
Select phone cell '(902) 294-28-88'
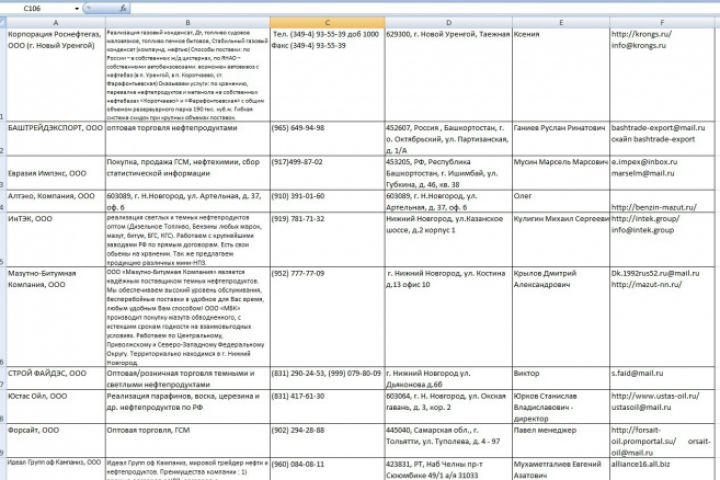[x=327, y=440]
